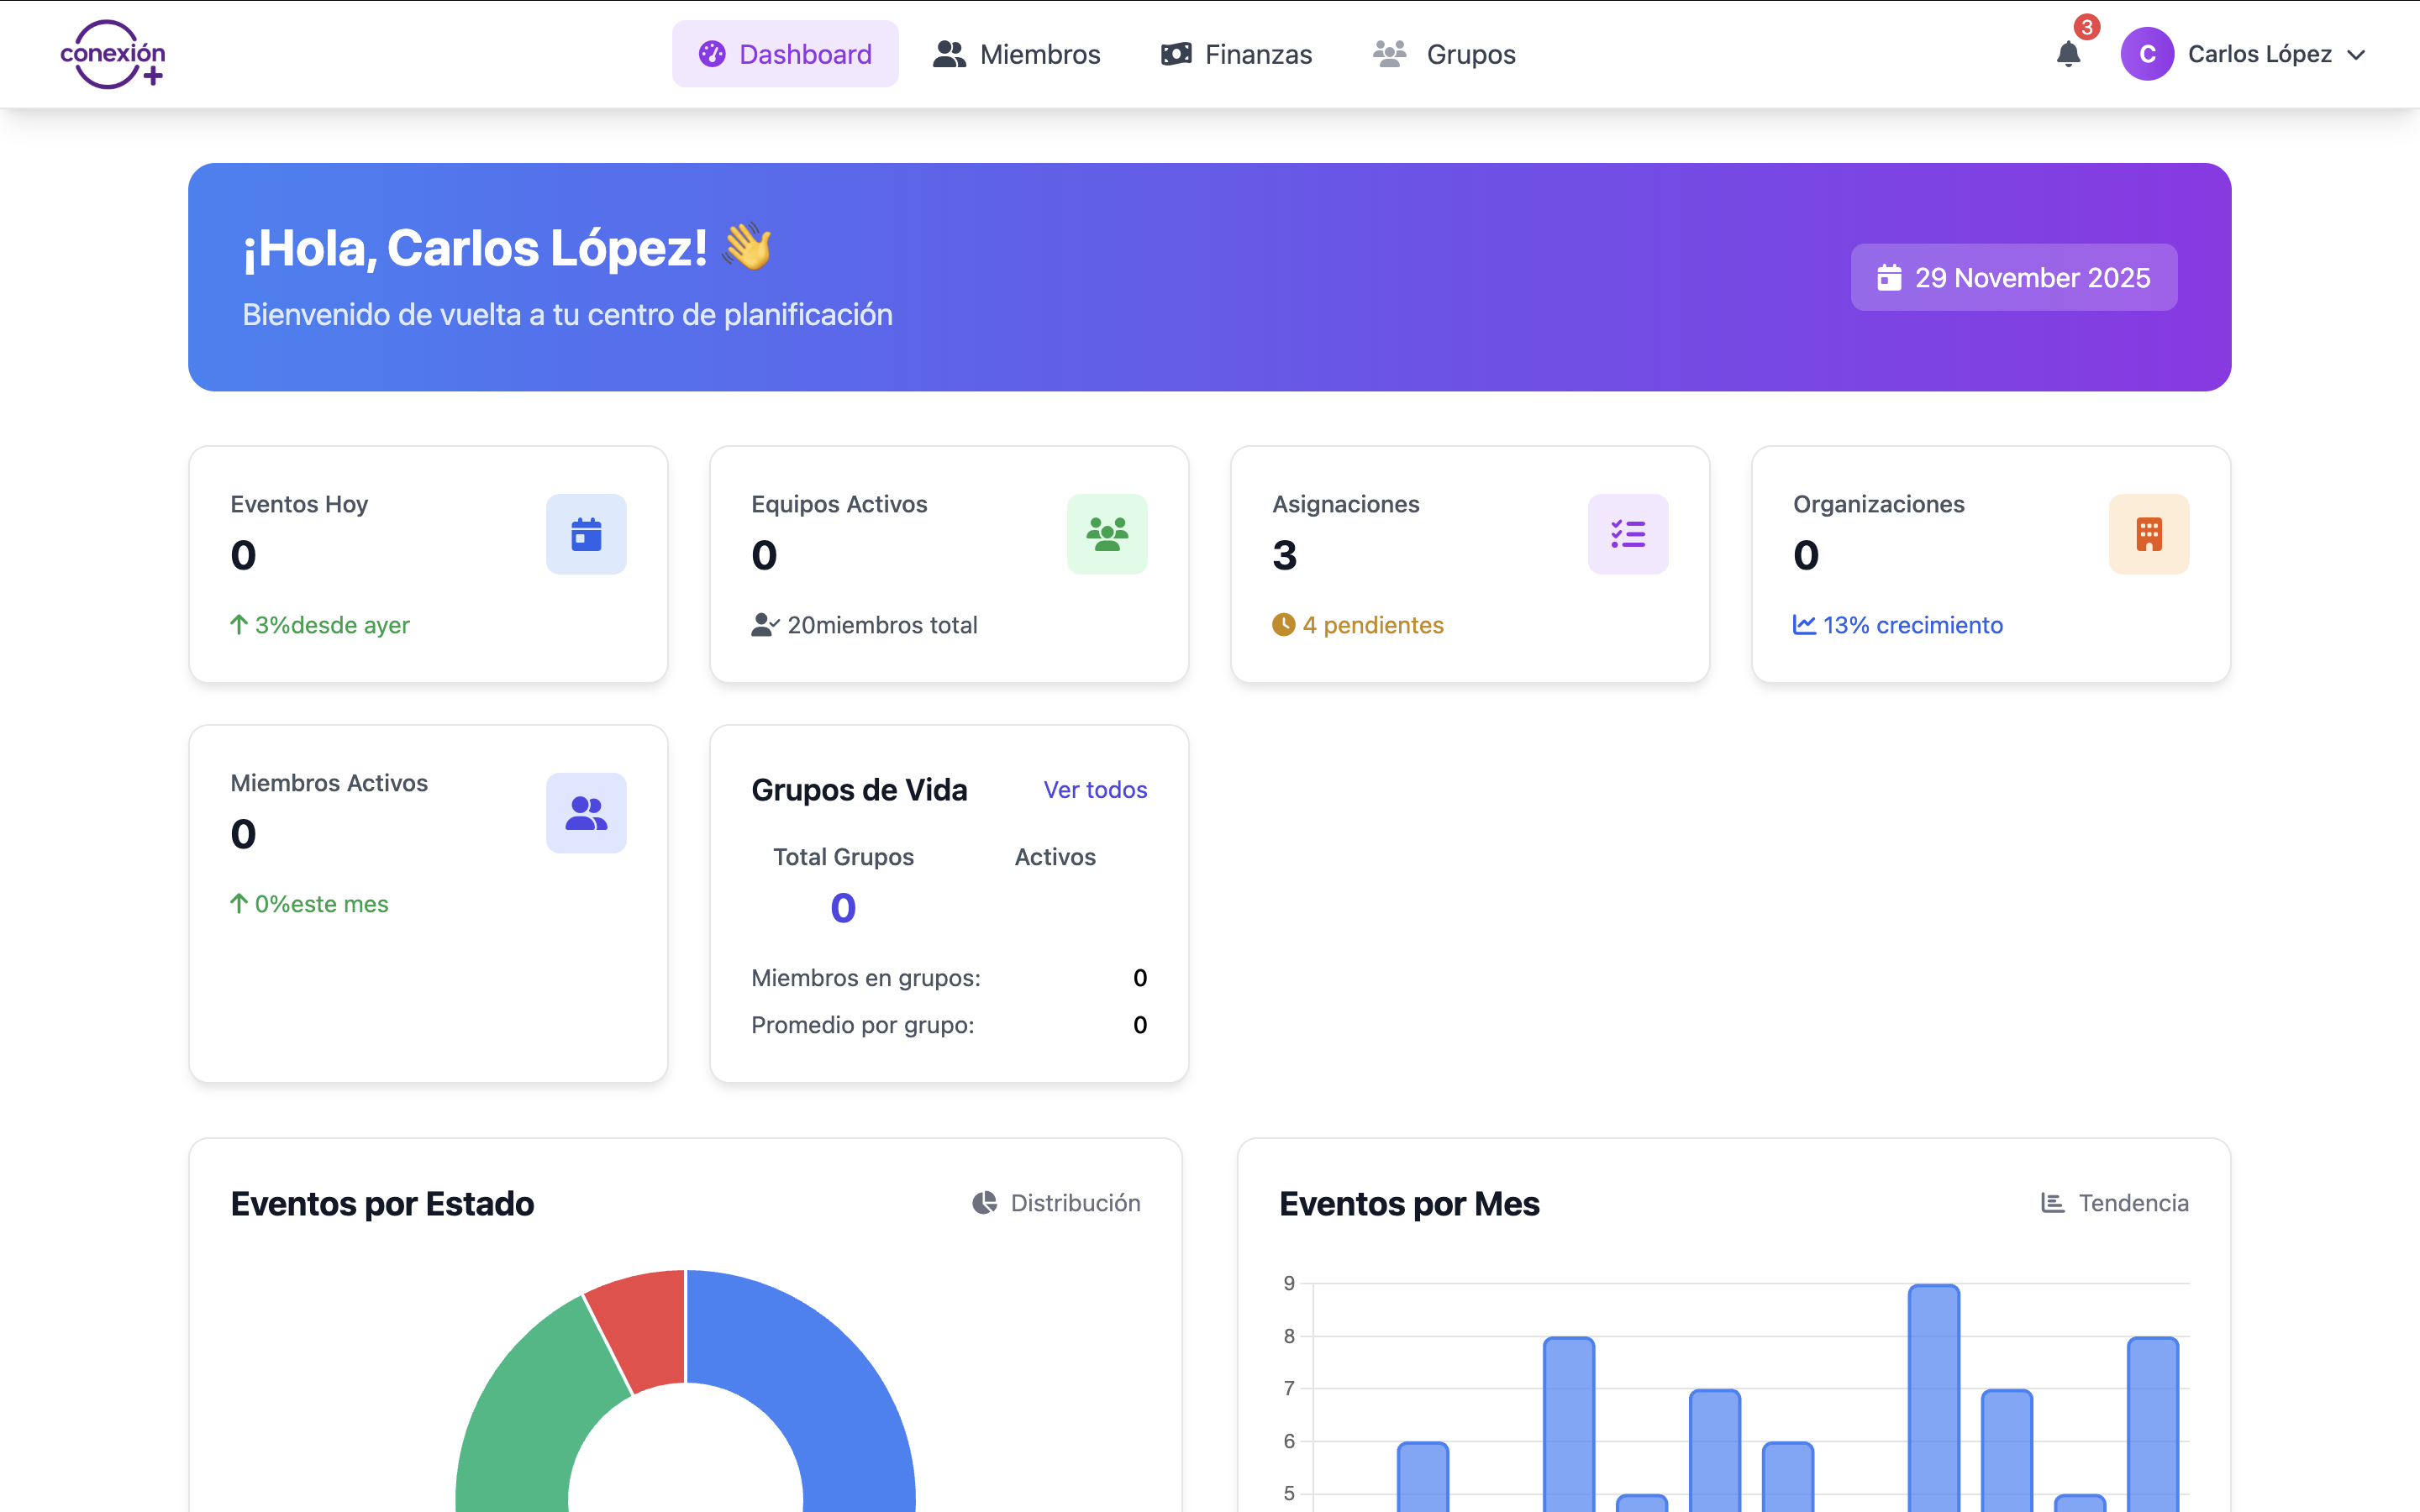Click the Tendencia chart icon

pos(2052,1203)
